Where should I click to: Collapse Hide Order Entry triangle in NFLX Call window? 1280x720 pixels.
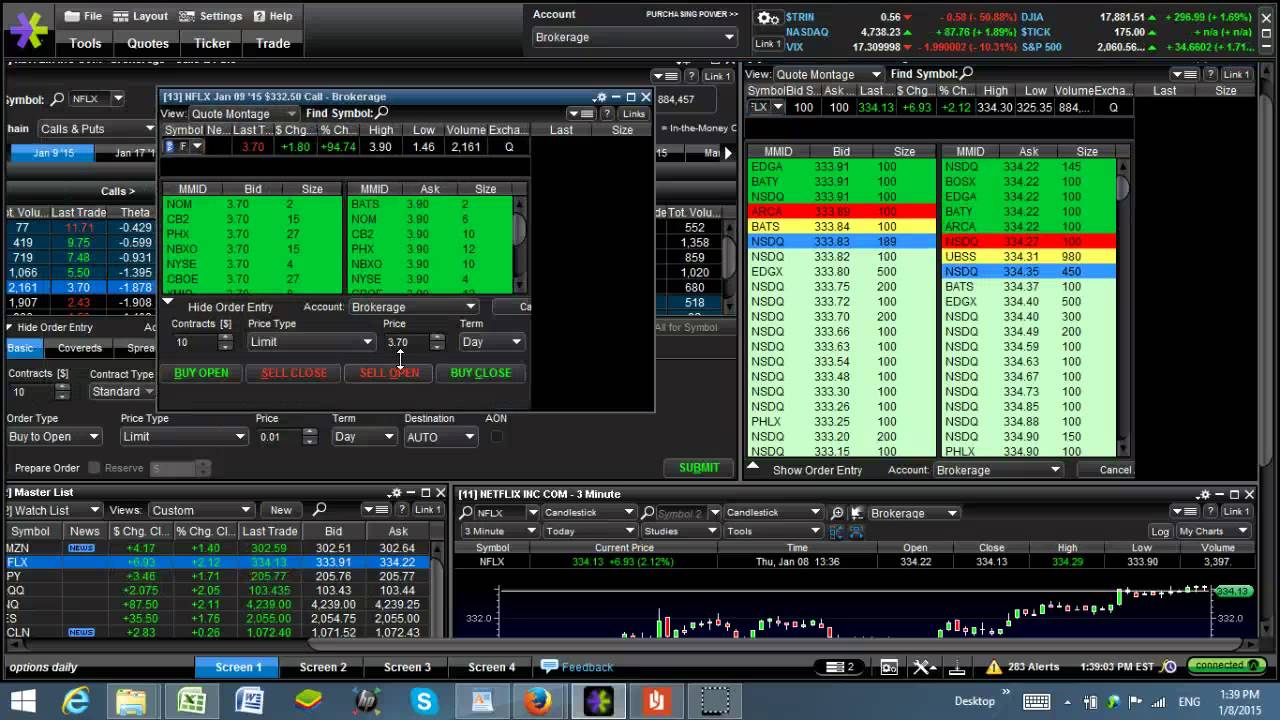[168, 302]
